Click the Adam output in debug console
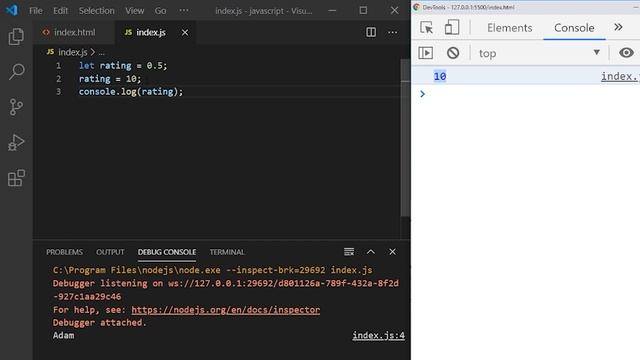 [x=63, y=336]
